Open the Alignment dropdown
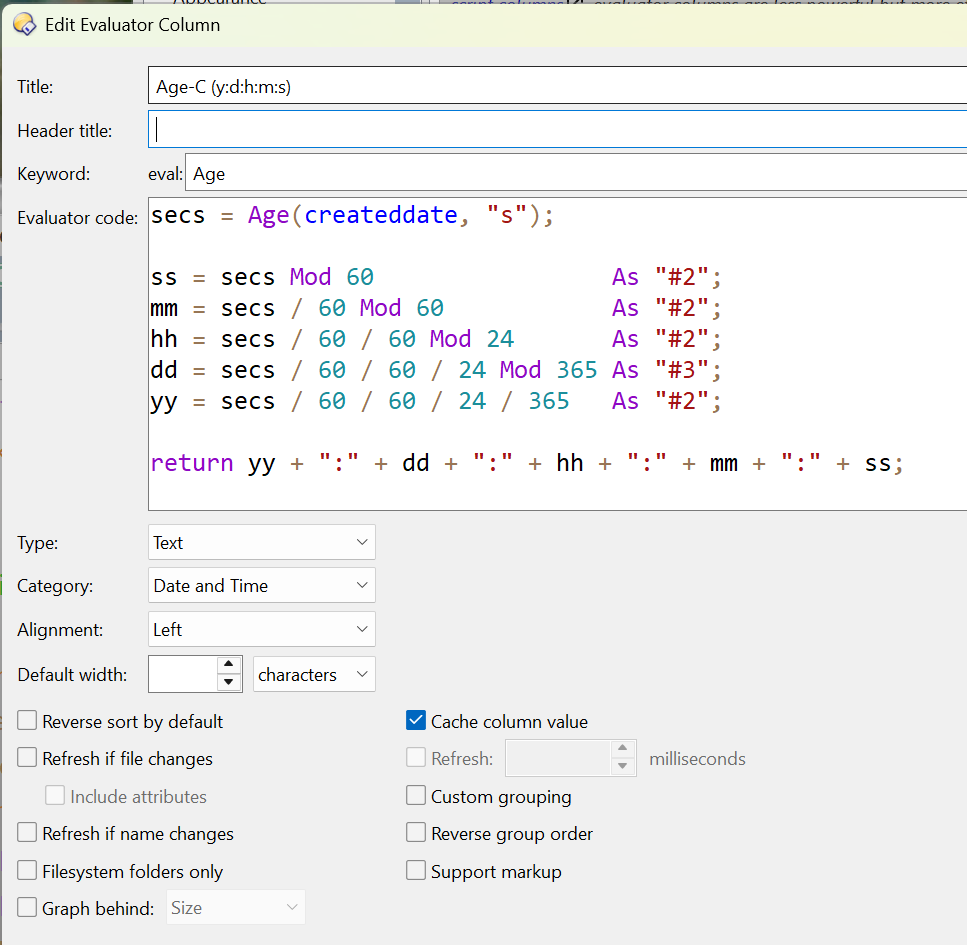The height and width of the screenshot is (945, 967). (261, 630)
